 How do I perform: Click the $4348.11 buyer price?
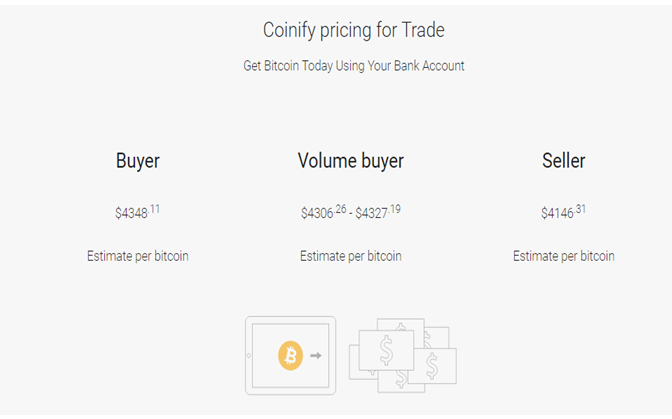click(x=138, y=212)
